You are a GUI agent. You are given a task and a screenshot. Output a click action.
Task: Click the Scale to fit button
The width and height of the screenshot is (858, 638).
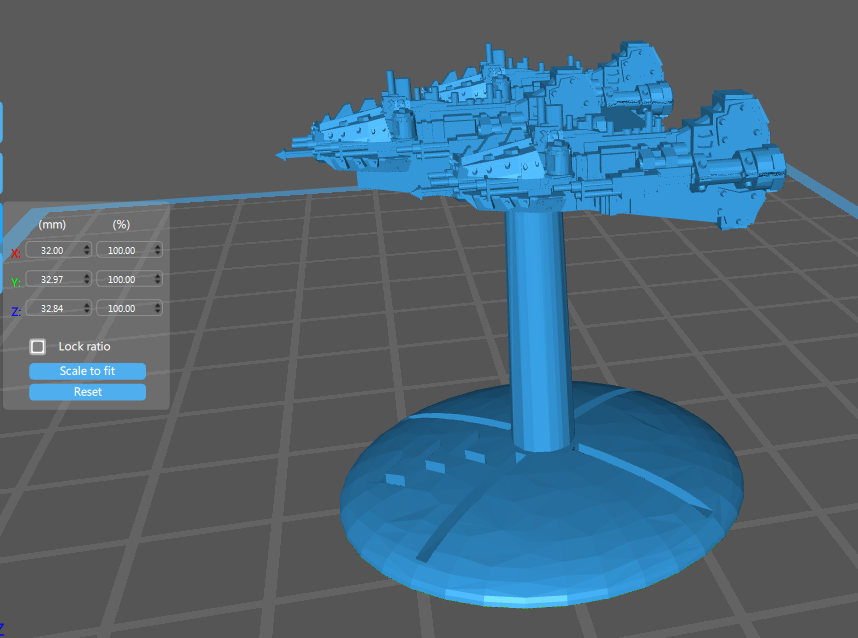pyautogui.click(x=87, y=371)
